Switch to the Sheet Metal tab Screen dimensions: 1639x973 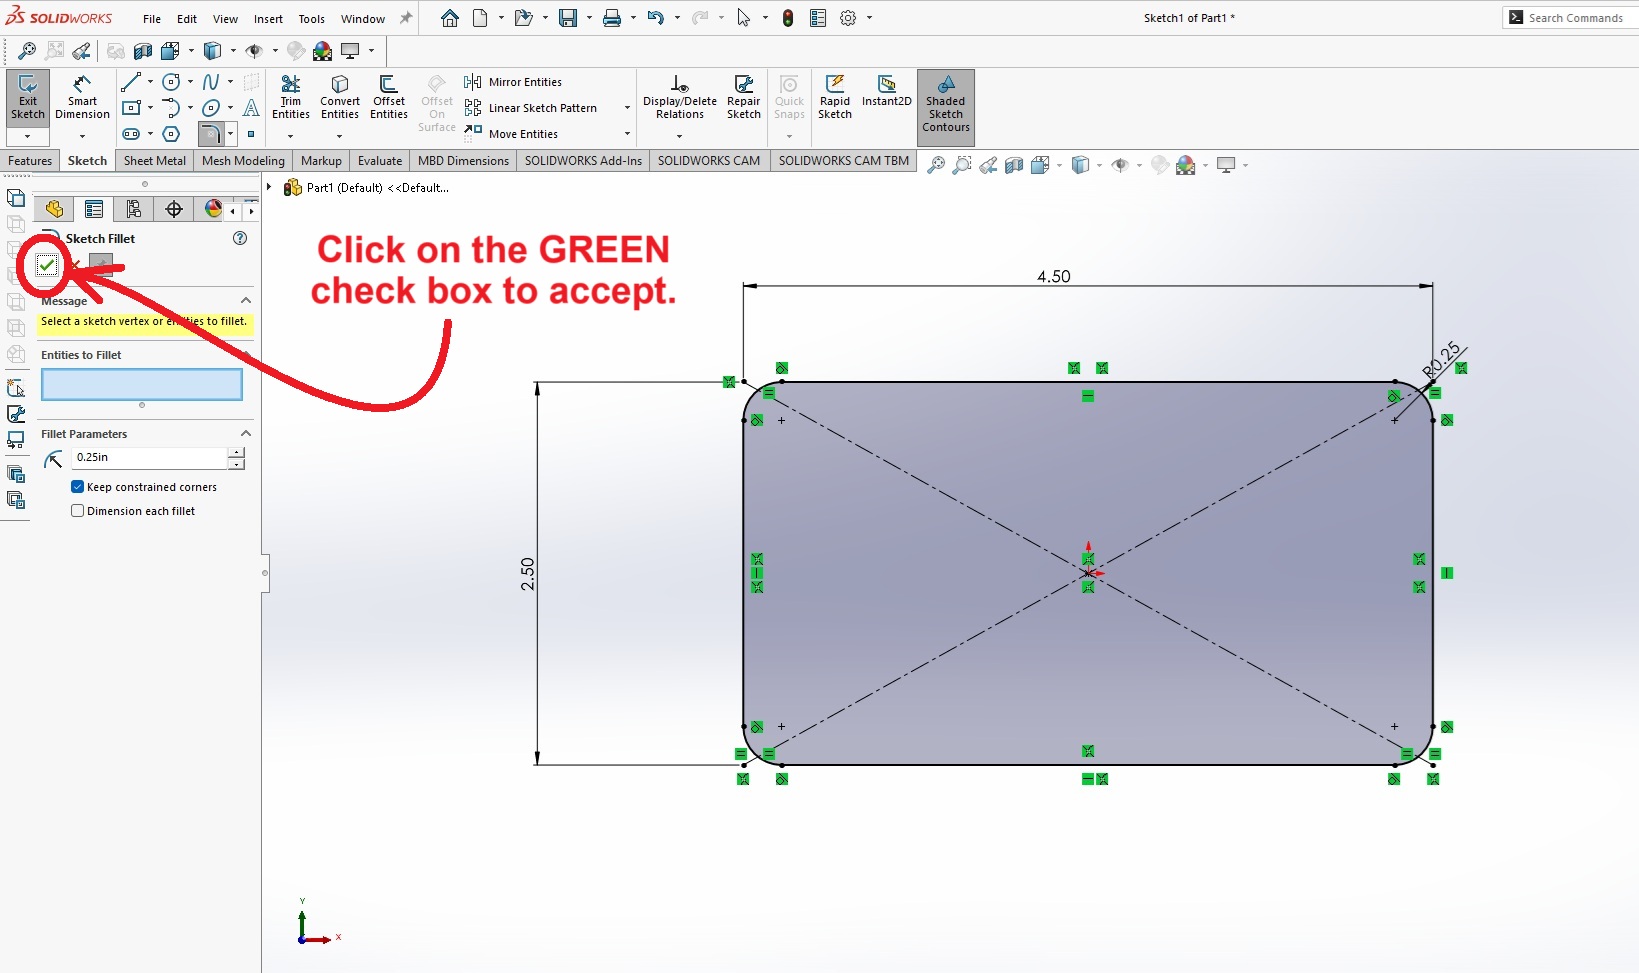click(154, 161)
